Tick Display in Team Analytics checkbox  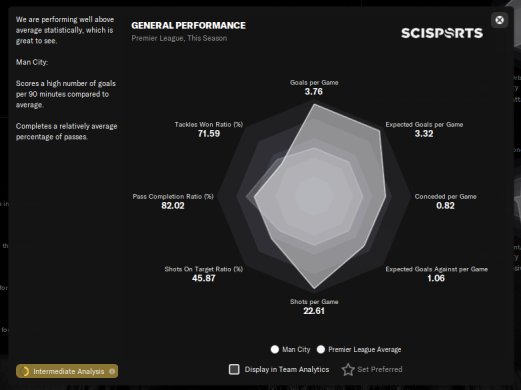[234, 369]
